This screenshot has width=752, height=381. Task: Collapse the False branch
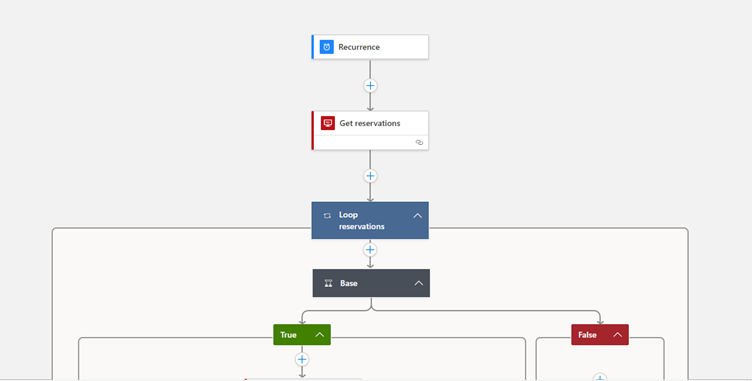tap(618, 335)
